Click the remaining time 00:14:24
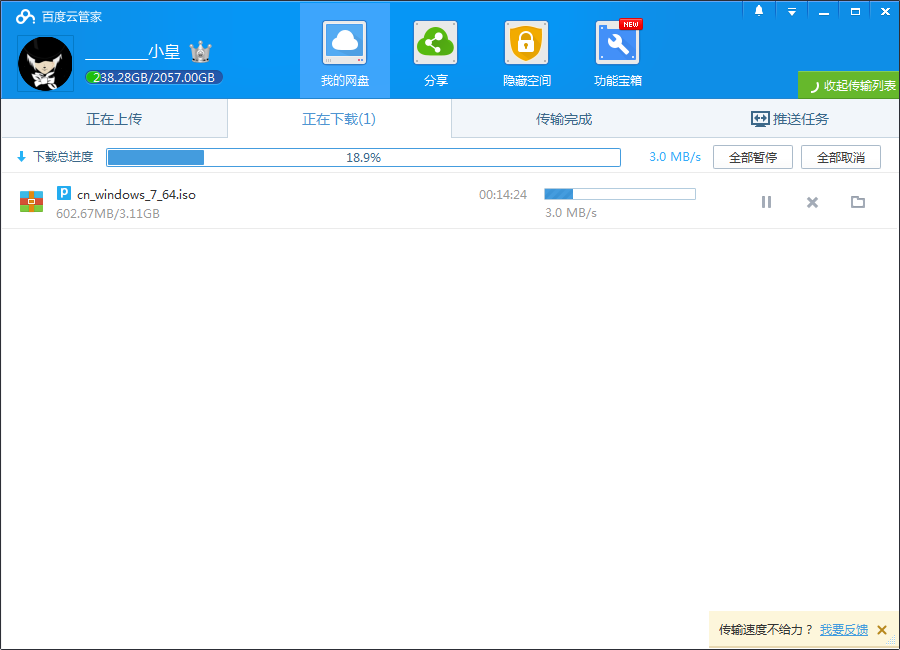The height and width of the screenshot is (650, 900). [x=503, y=195]
